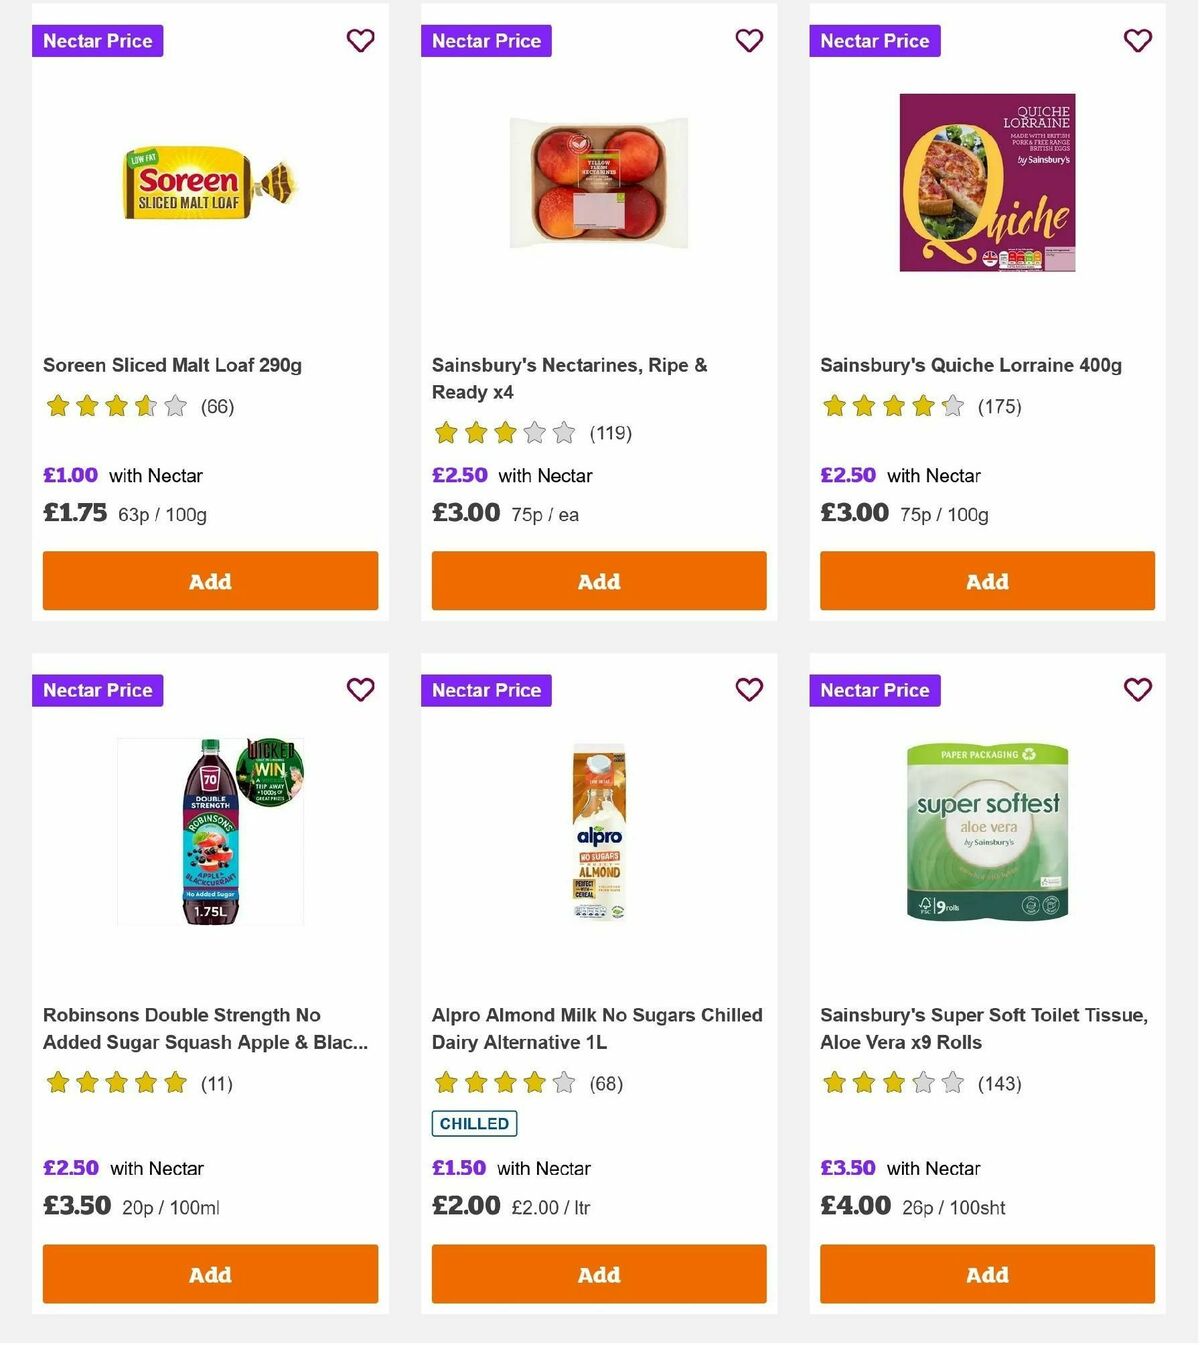
Task: Click the Nectar Price badge on Robinsons squash
Action: click(x=97, y=690)
